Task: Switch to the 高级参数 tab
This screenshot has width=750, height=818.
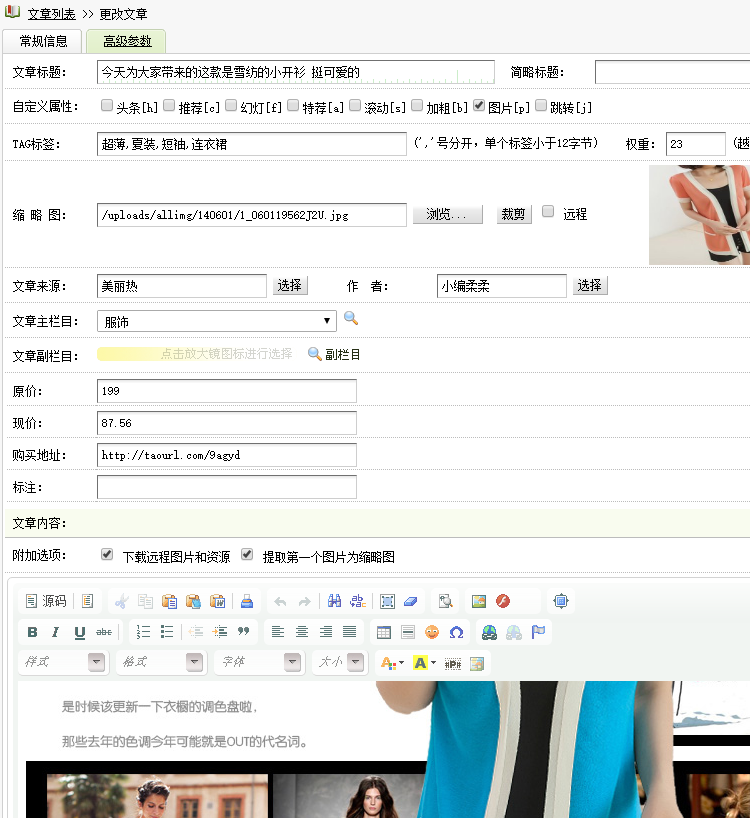Action: point(127,41)
